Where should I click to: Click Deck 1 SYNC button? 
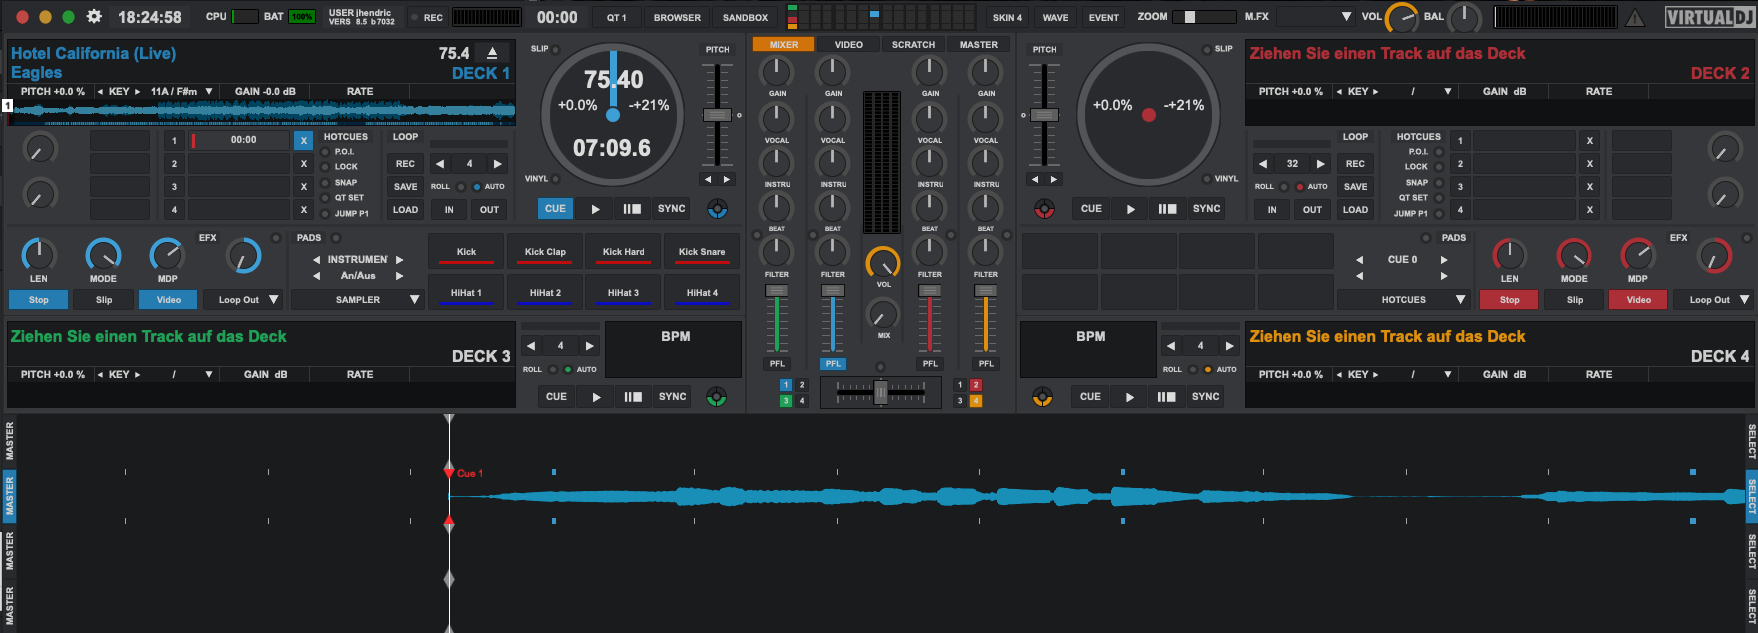point(672,209)
